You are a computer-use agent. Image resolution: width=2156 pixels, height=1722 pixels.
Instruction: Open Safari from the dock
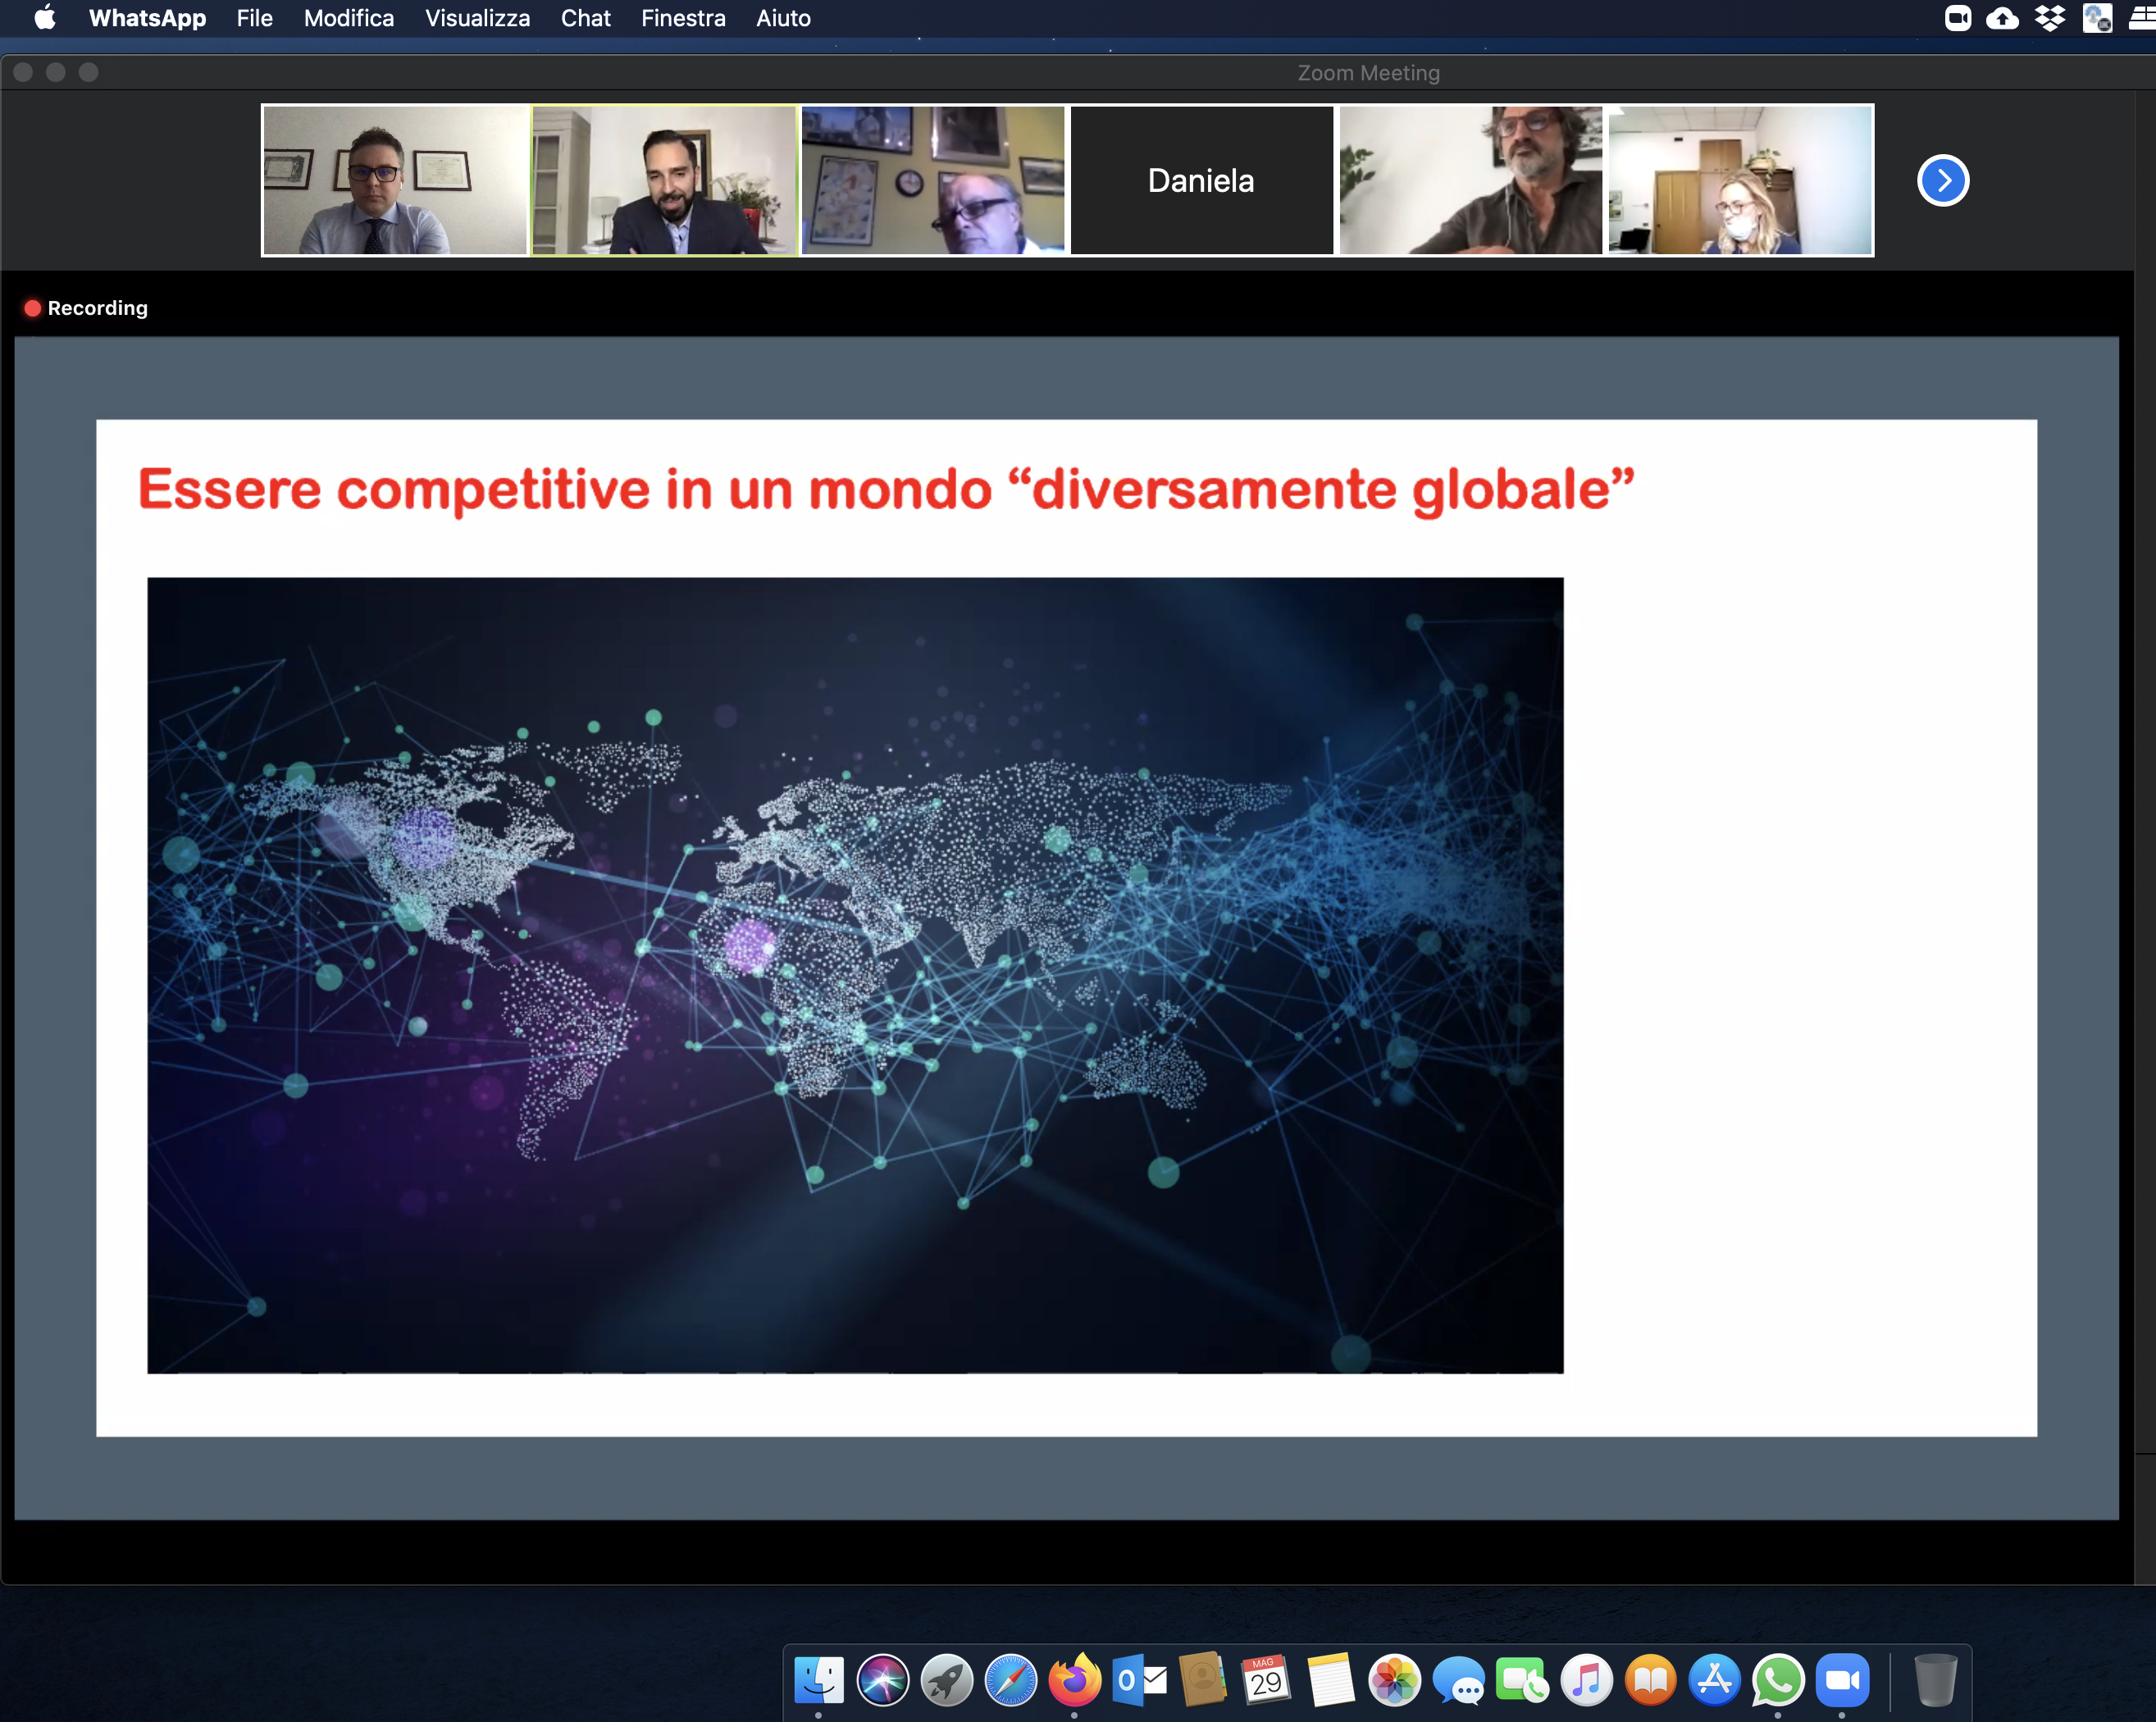point(1010,1680)
